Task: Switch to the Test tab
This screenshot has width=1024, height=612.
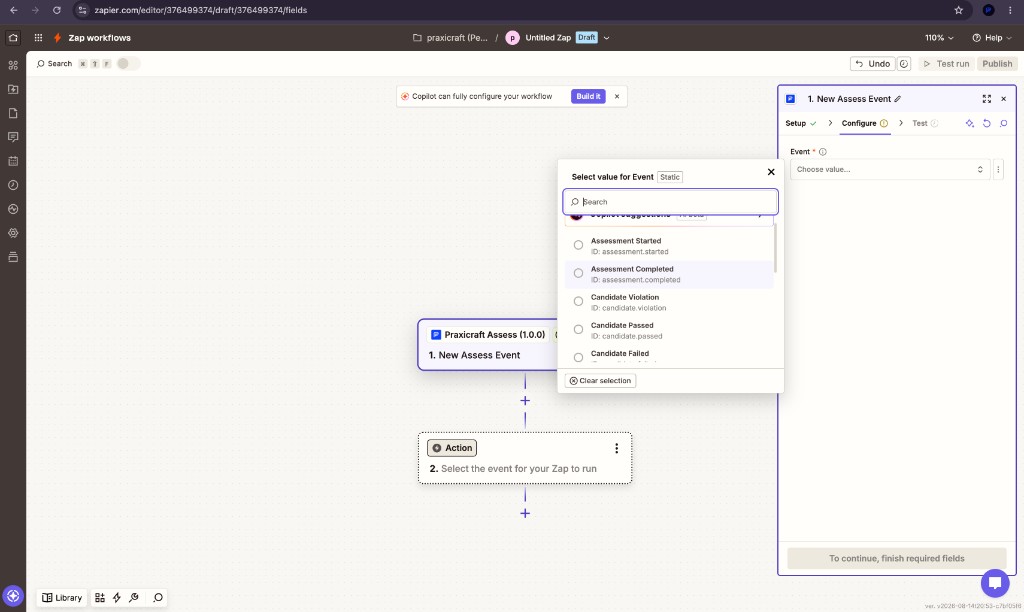Action: [925, 123]
